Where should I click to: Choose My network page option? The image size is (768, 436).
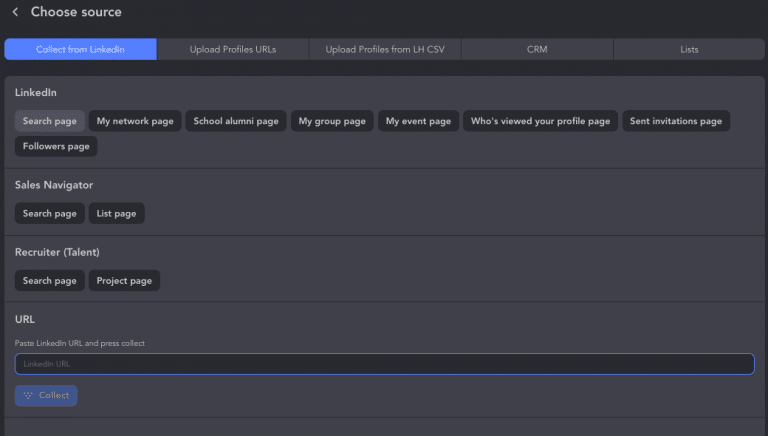tap(135, 121)
